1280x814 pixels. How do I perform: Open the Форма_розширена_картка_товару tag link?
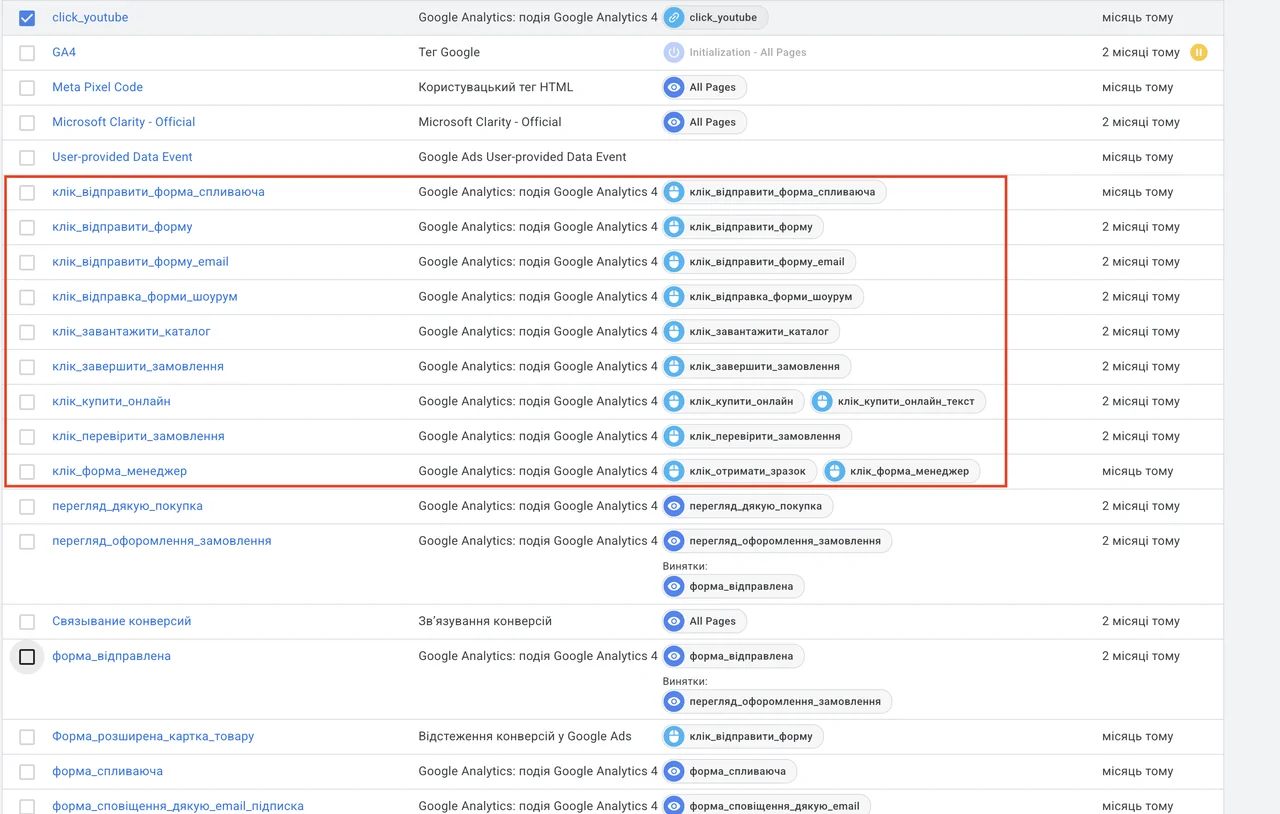pyautogui.click(x=153, y=736)
